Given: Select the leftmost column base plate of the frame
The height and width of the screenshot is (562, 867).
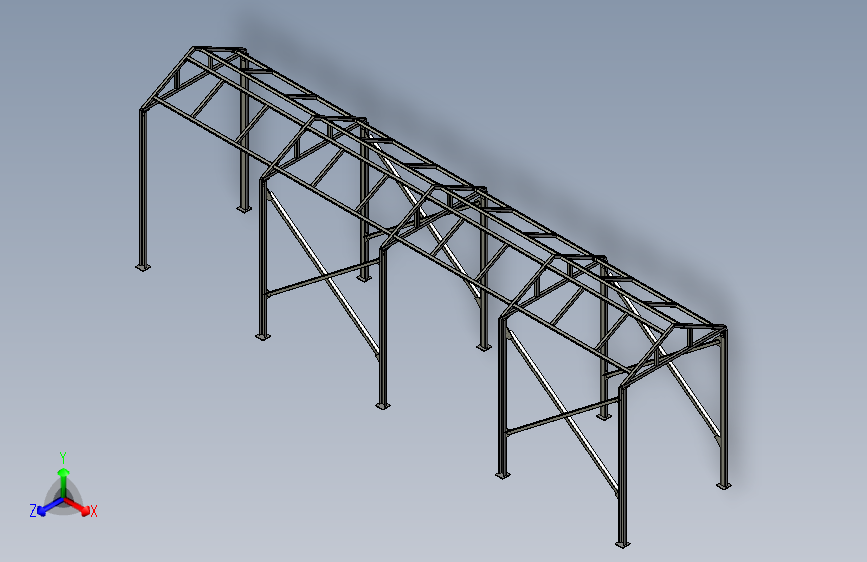Looking at the screenshot, I should tap(143, 268).
